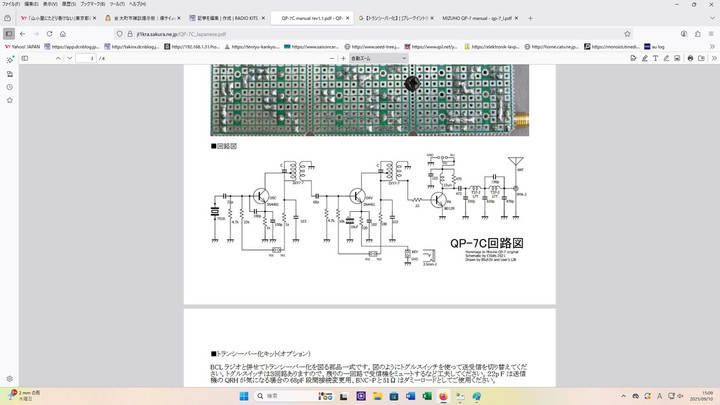Viewport: 720px width, 405px height.
Task: Open the au log bookmark
Action: point(654,47)
